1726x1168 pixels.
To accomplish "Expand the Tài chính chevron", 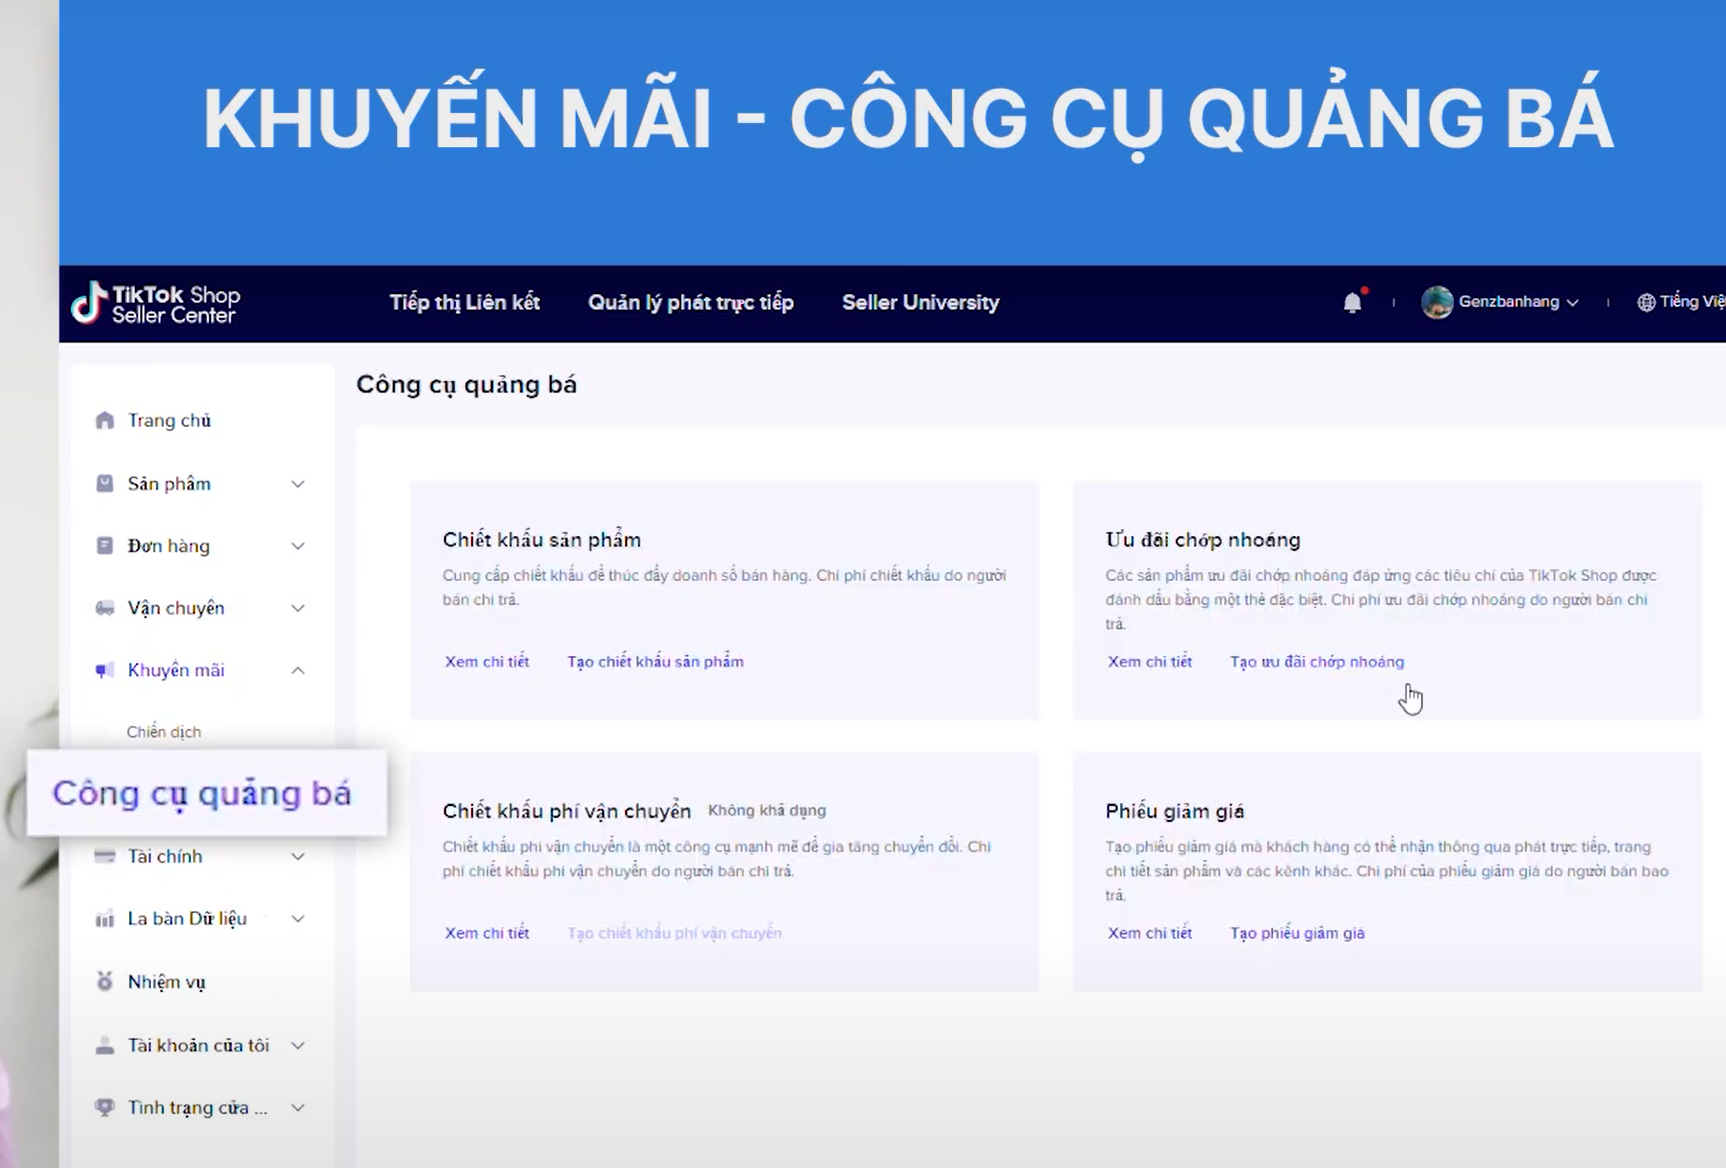I will tap(298, 856).
